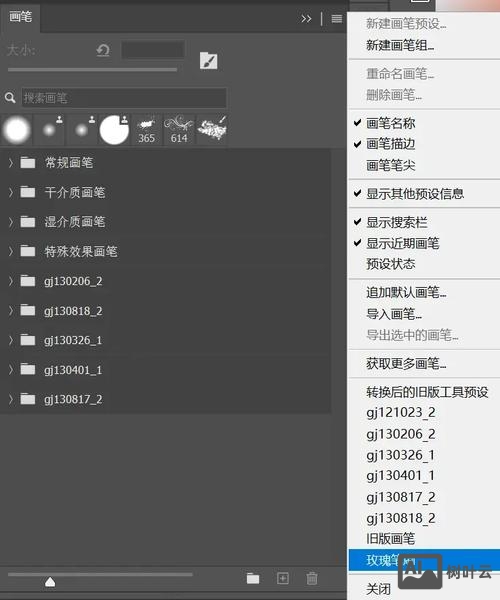Expand the gj130818_2 brush group
This screenshot has height=600, width=500.
click(x=11, y=311)
